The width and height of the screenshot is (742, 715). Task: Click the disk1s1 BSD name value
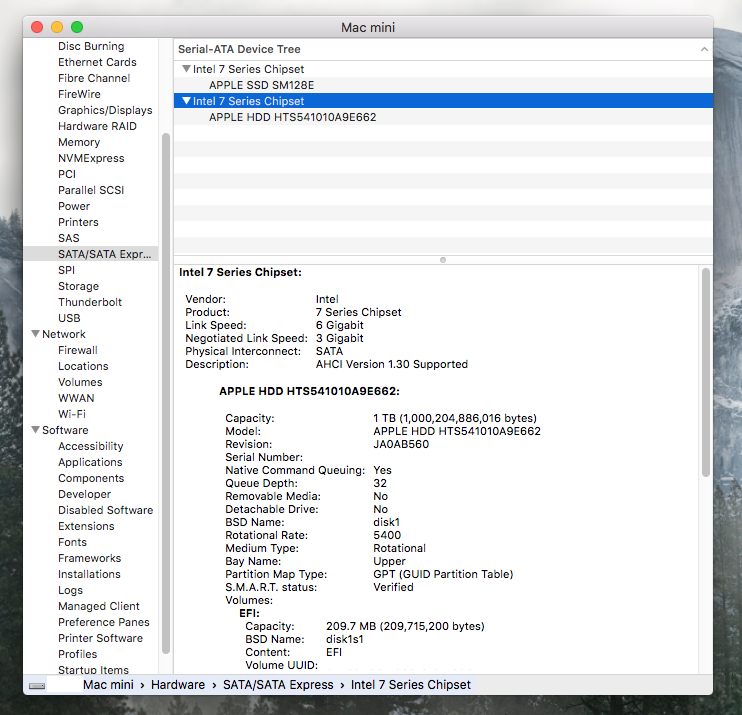coord(344,639)
